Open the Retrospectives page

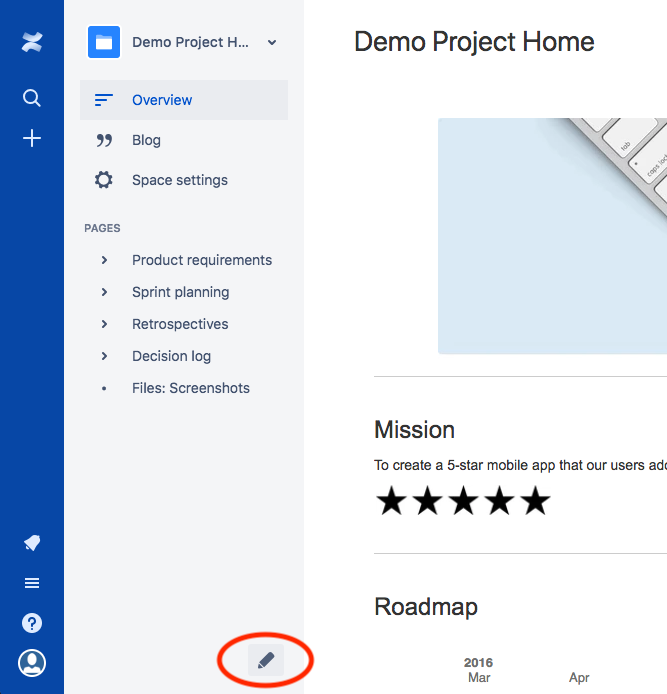click(180, 324)
